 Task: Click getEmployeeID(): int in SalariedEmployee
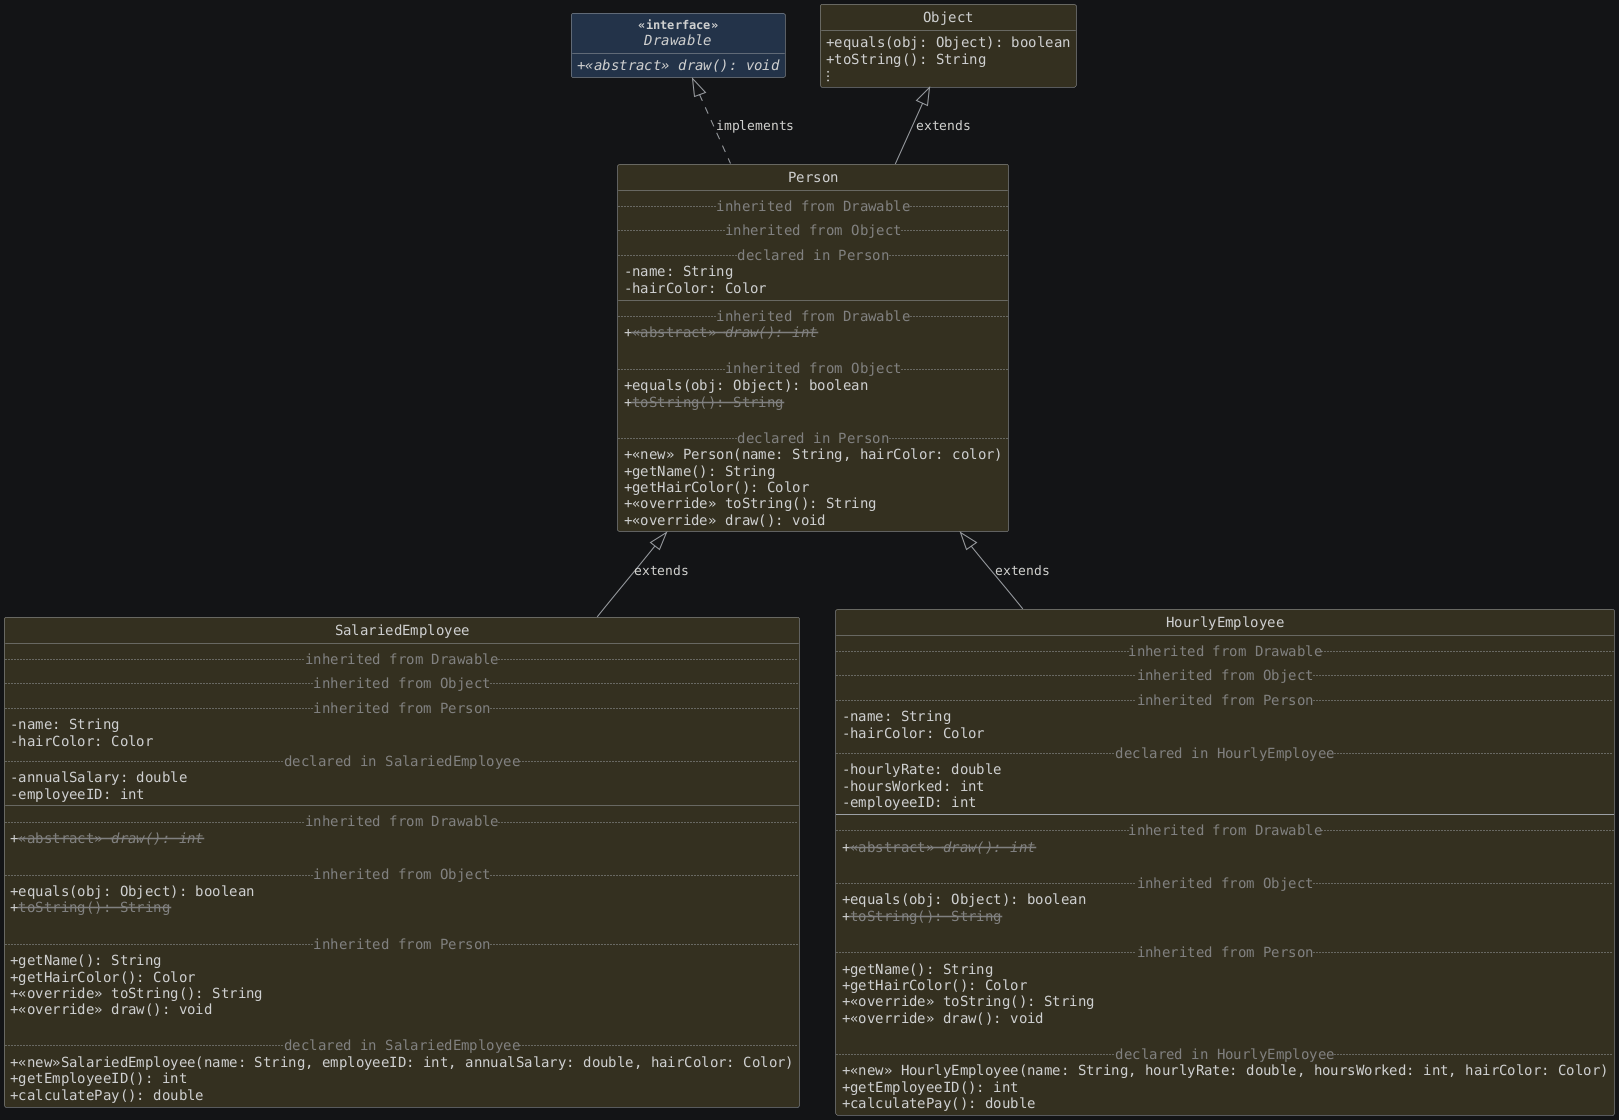pos(99,1079)
